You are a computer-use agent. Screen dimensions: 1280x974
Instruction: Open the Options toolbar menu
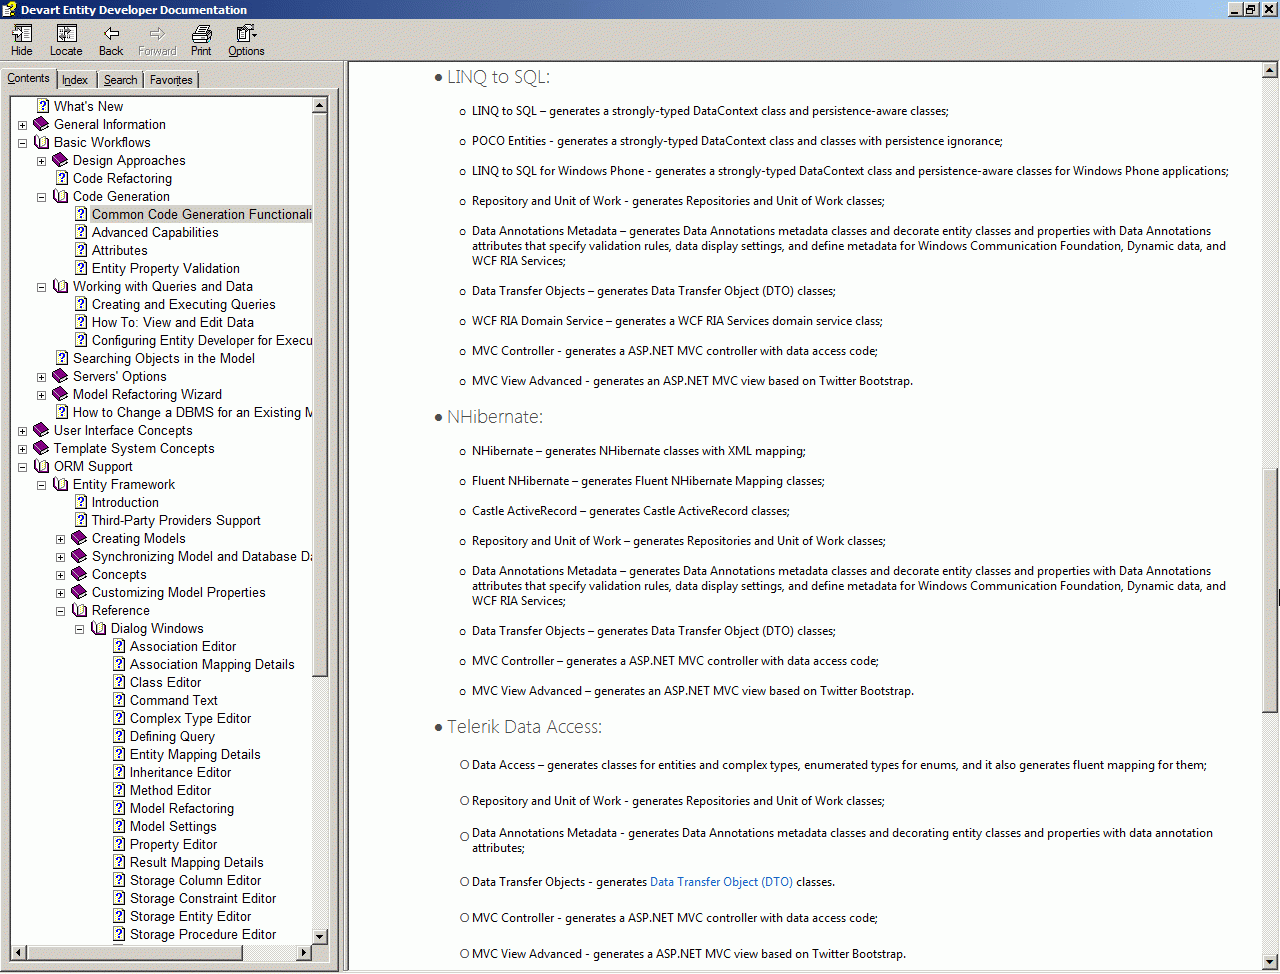tap(246, 41)
